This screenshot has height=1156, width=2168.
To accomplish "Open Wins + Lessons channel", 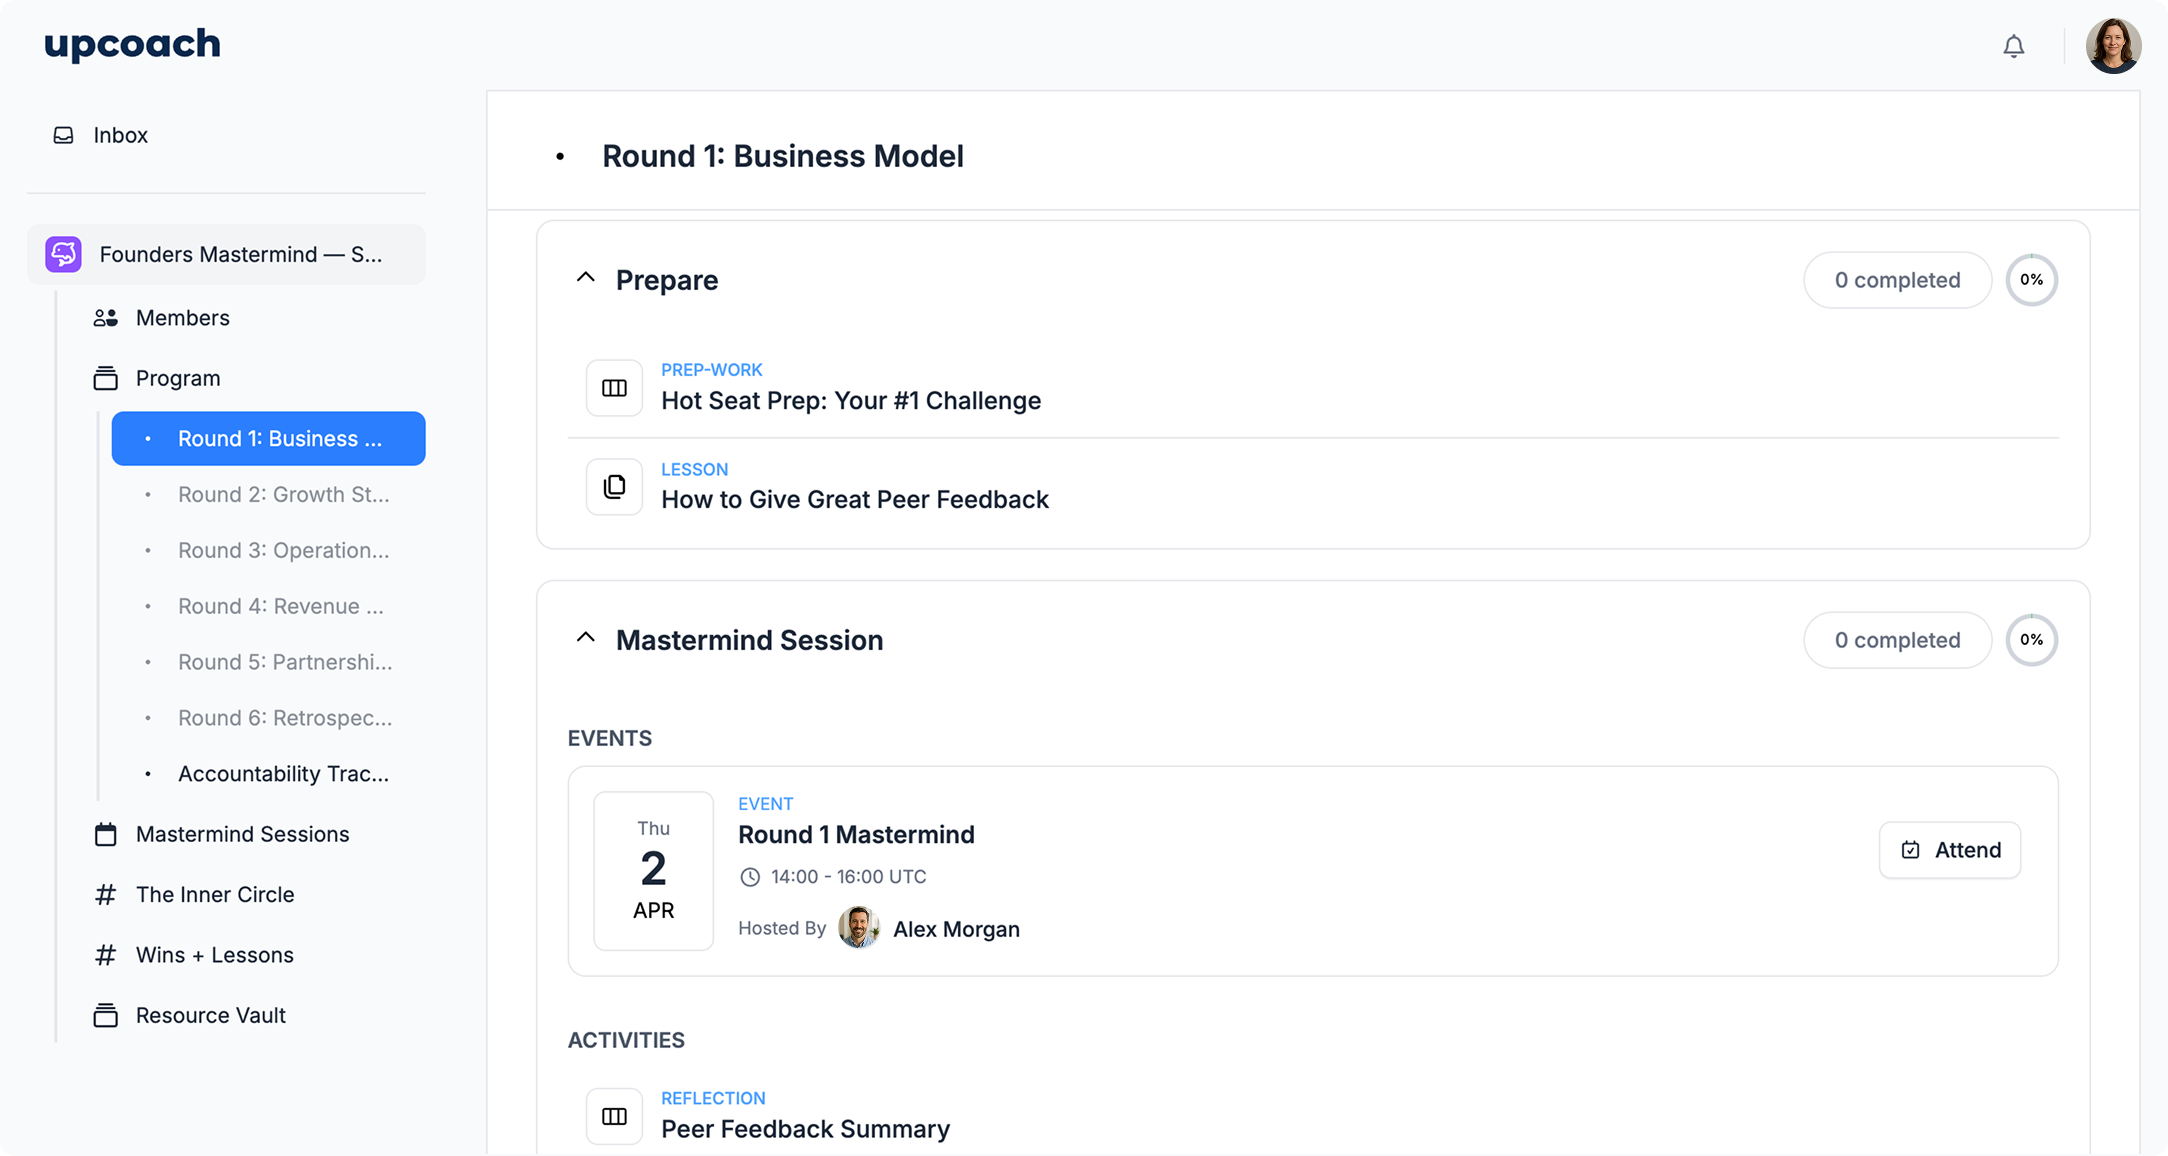I will point(214,955).
